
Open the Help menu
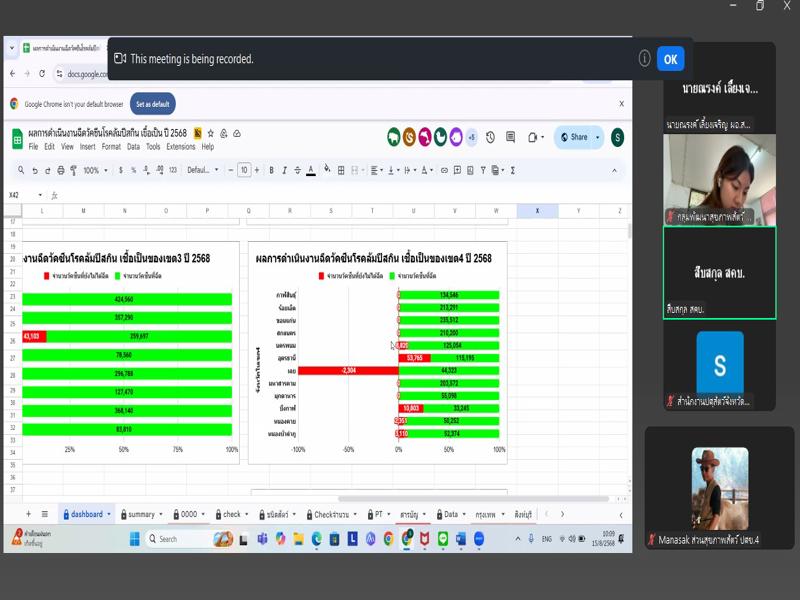208,146
